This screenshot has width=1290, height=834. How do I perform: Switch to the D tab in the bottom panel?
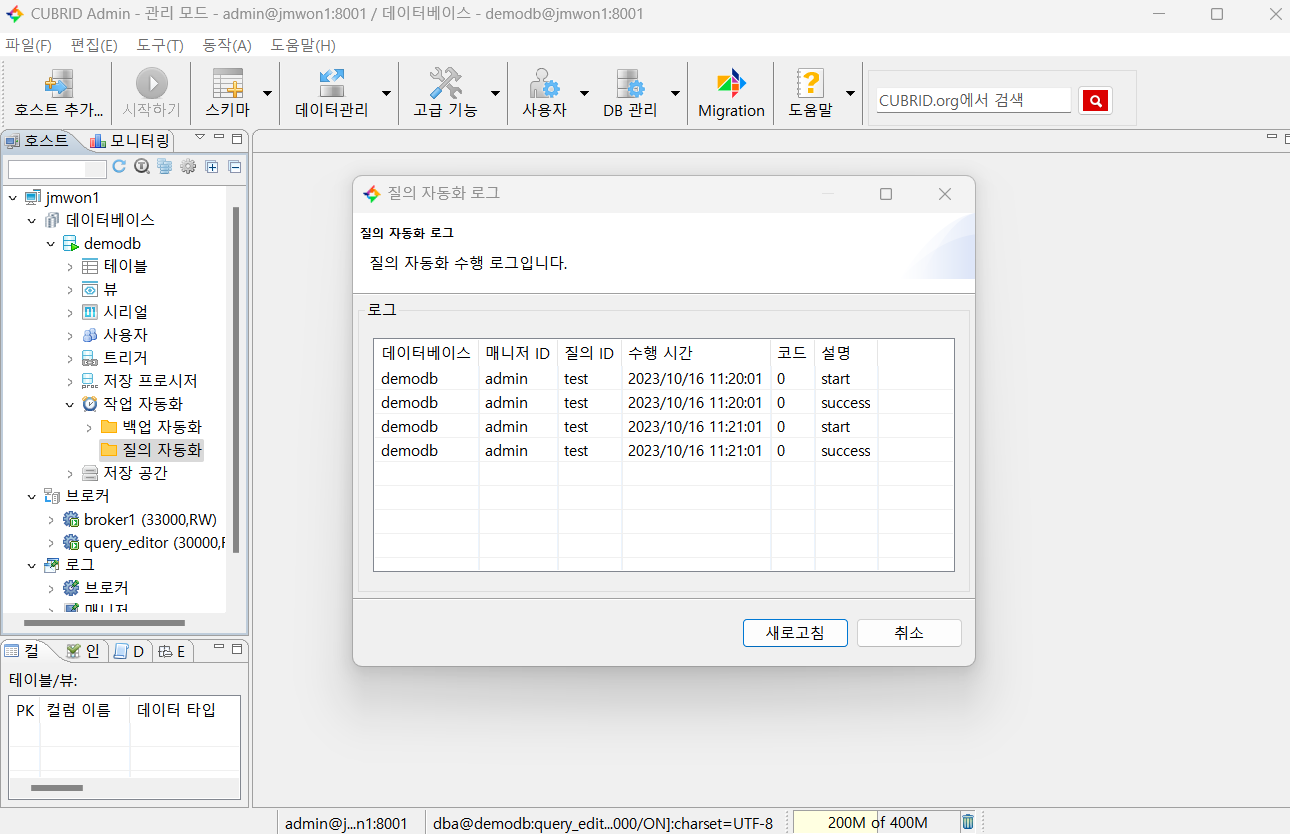(129, 651)
